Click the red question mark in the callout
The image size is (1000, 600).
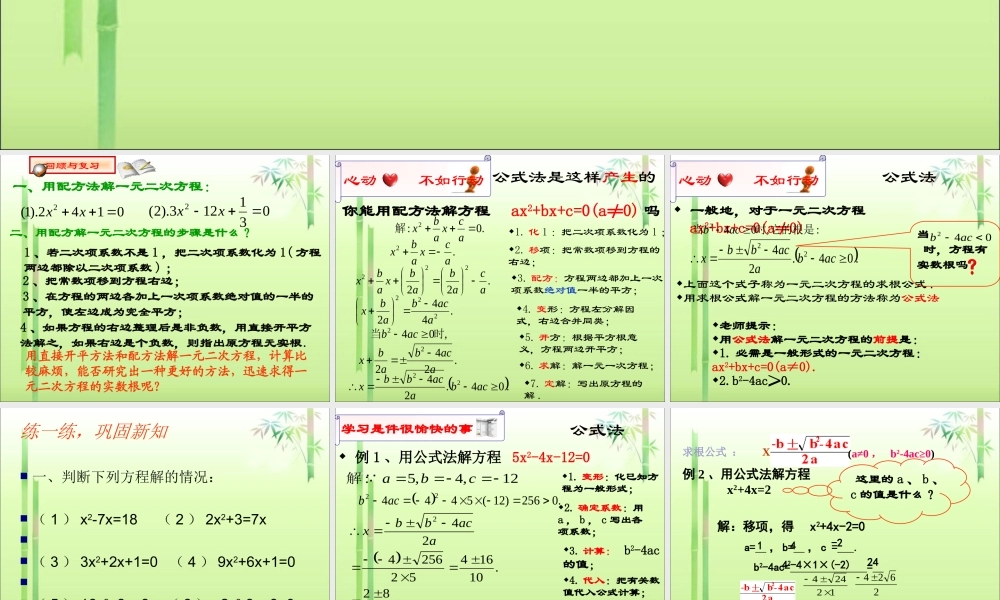(972, 267)
